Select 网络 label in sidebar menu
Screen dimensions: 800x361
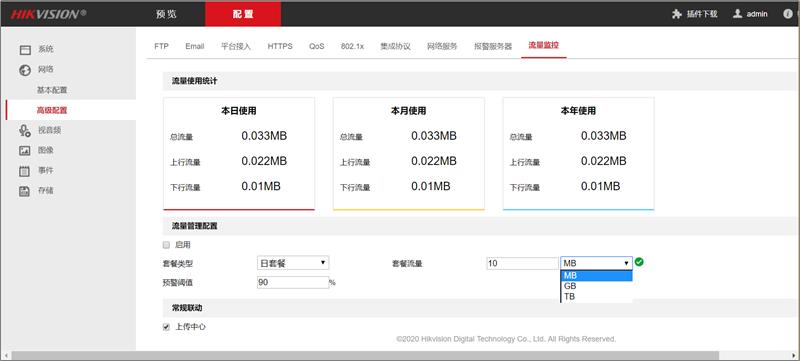tap(46, 69)
